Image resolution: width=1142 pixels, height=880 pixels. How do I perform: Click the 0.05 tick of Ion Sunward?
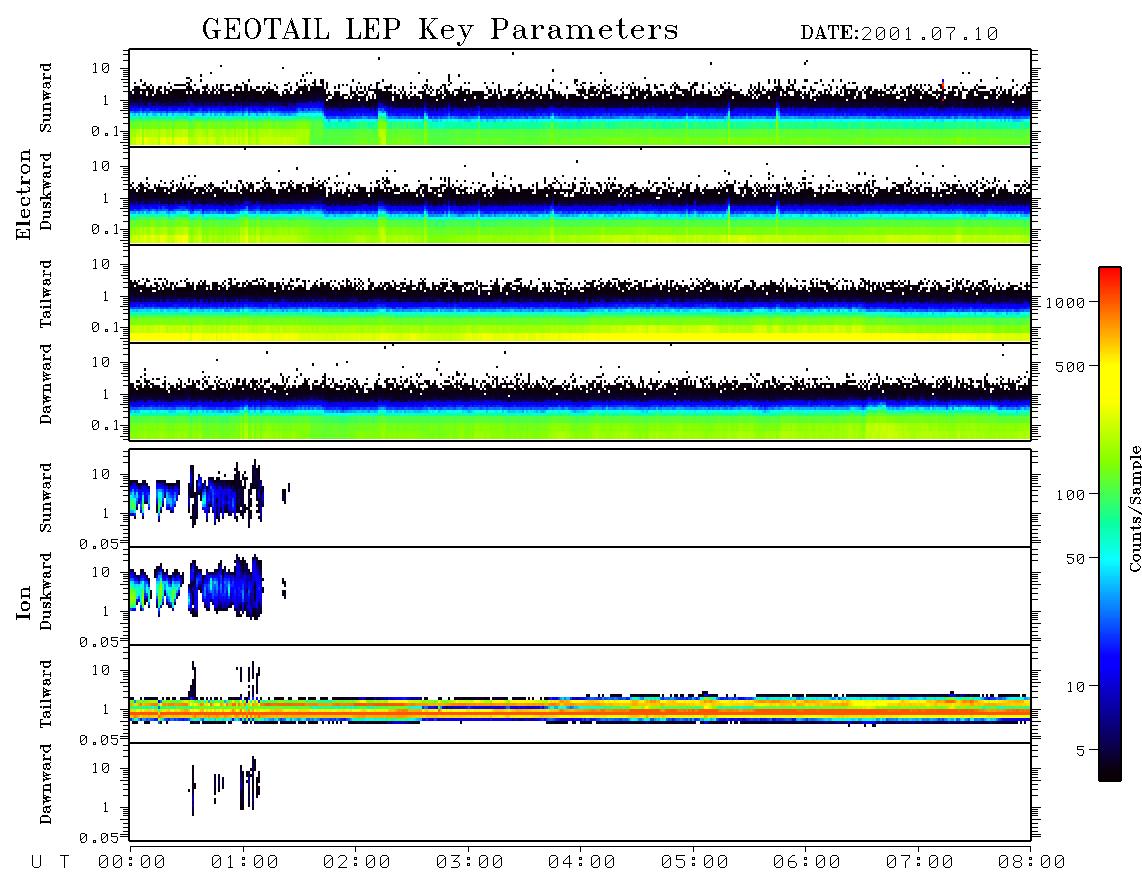tap(99, 544)
